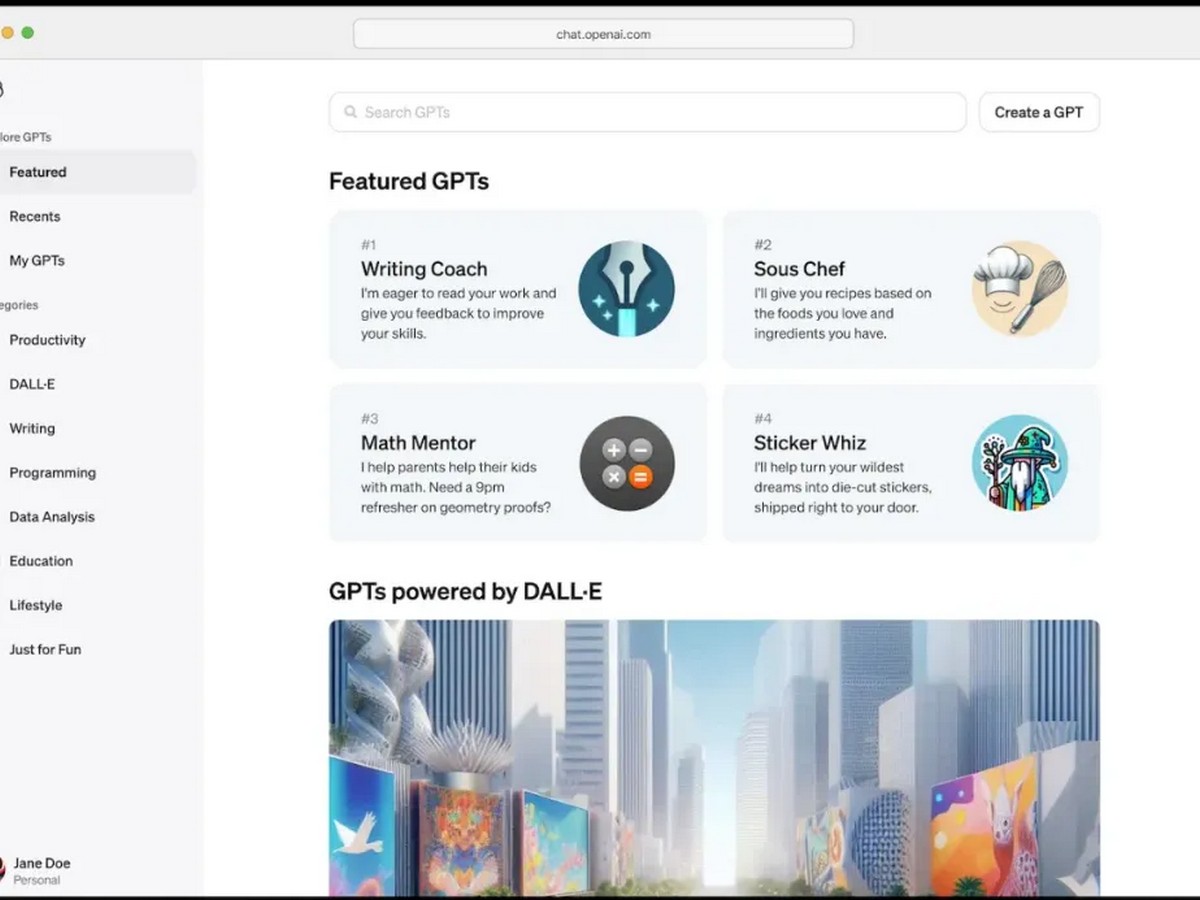Open the Sous Chef title
This screenshot has height=900, width=1200.
pyautogui.click(x=799, y=269)
